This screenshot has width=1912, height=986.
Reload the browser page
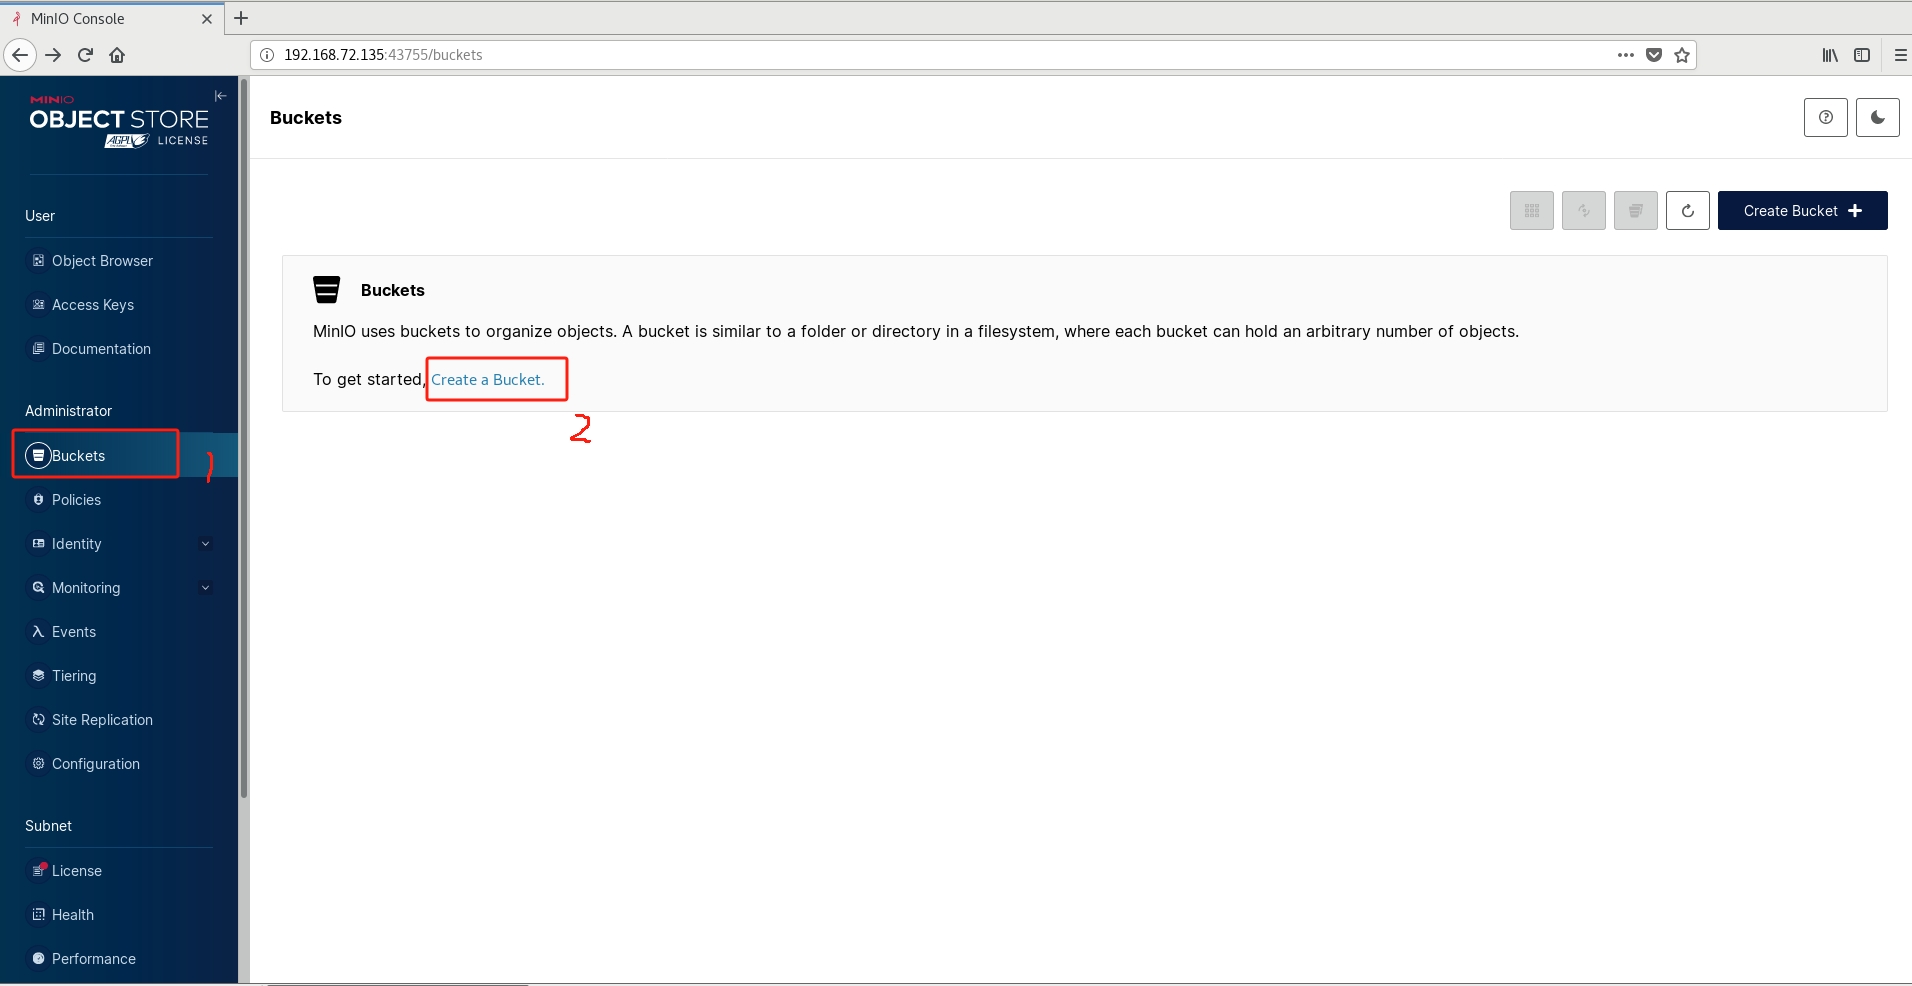[86, 55]
